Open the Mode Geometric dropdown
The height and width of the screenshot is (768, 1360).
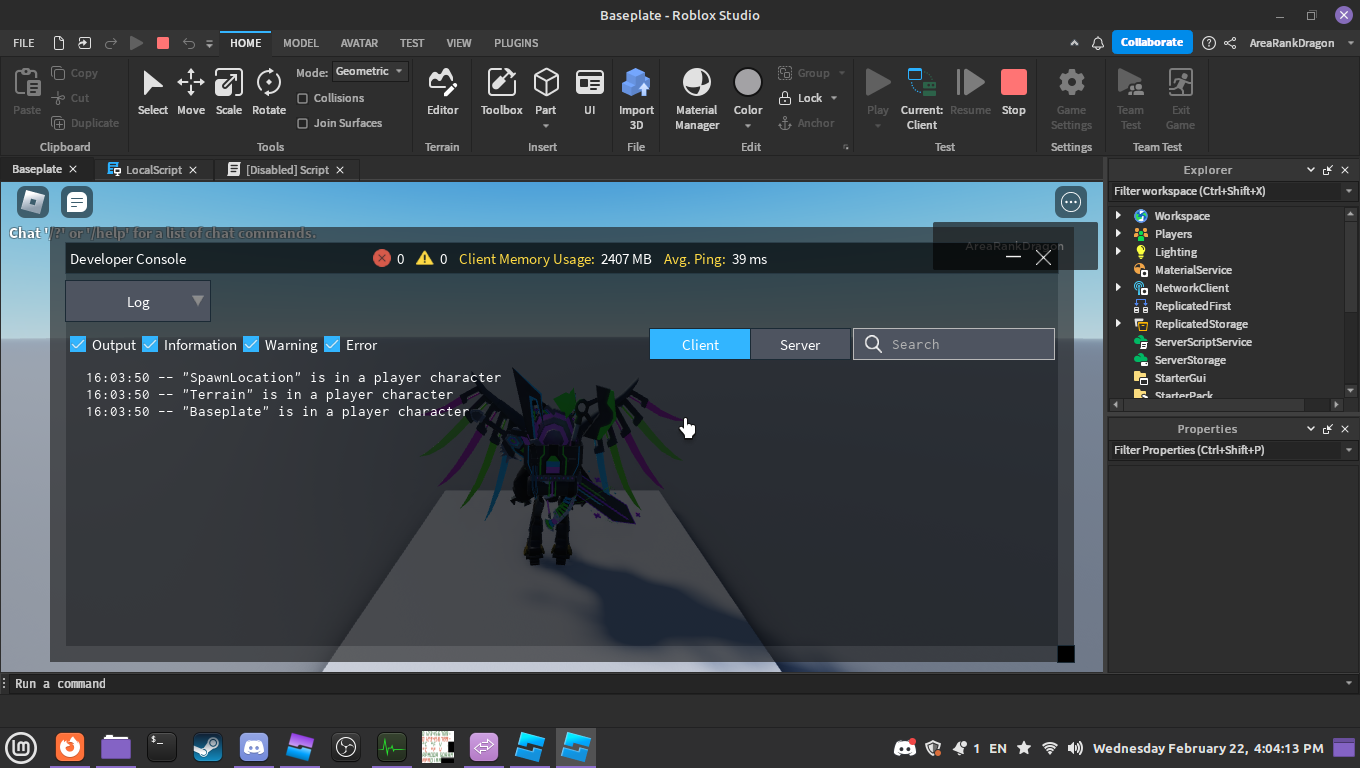[x=369, y=71]
